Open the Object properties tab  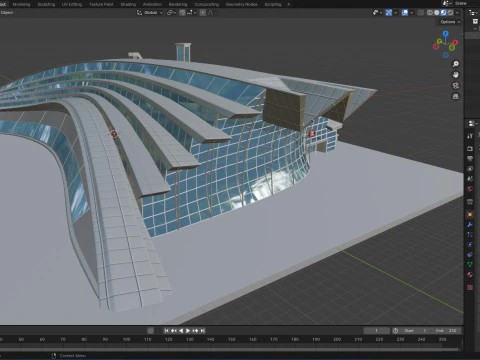[x=470, y=214]
